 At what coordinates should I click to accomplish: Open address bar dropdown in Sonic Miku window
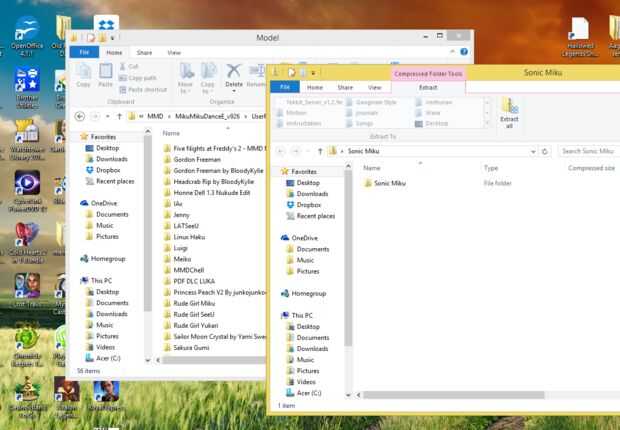[533, 151]
